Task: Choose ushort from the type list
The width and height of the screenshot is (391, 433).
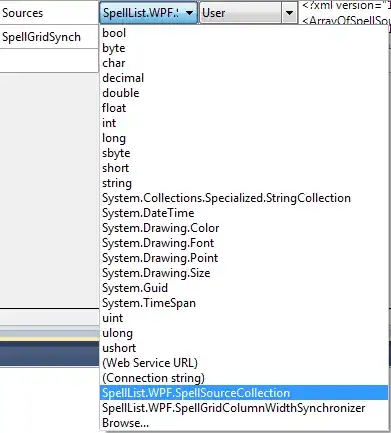Action: point(244,348)
